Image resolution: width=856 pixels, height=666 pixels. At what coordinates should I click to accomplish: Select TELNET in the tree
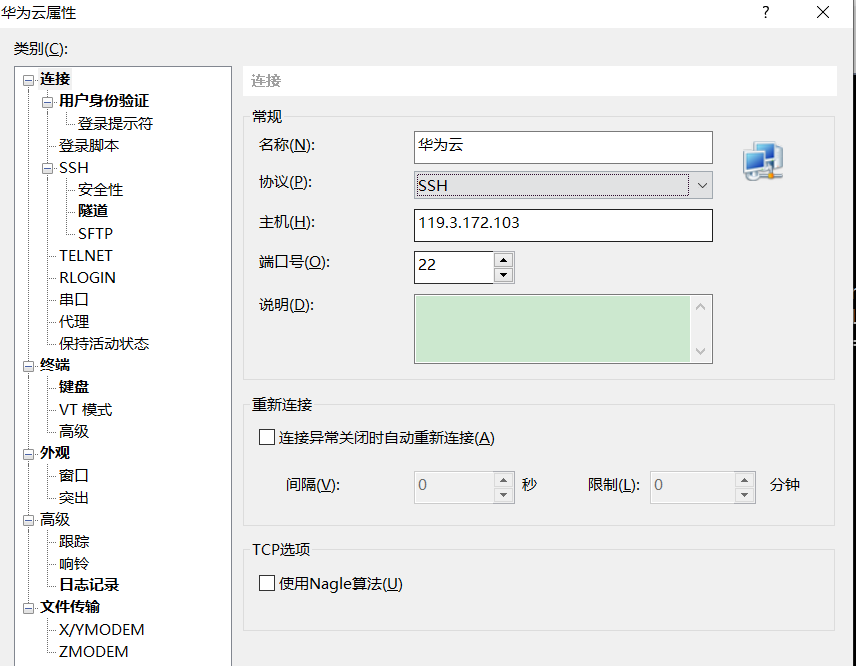click(86, 255)
